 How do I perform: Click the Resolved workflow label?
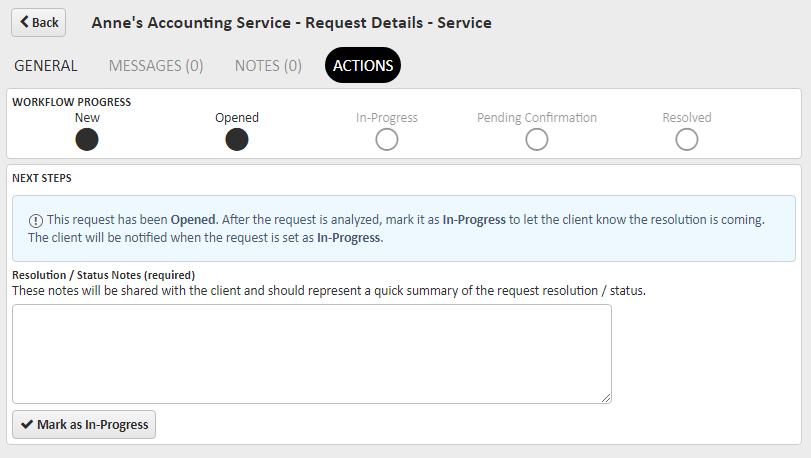[x=687, y=117]
